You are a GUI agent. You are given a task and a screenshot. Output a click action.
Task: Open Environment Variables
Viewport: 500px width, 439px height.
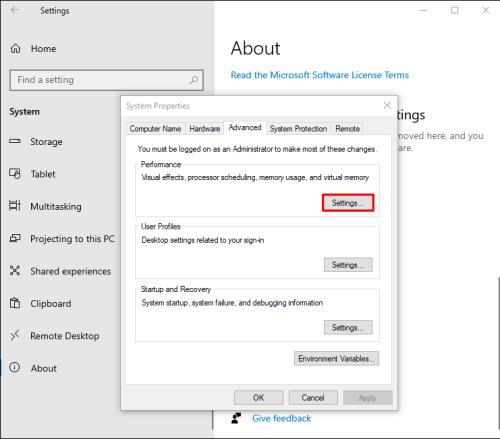tap(336, 359)
